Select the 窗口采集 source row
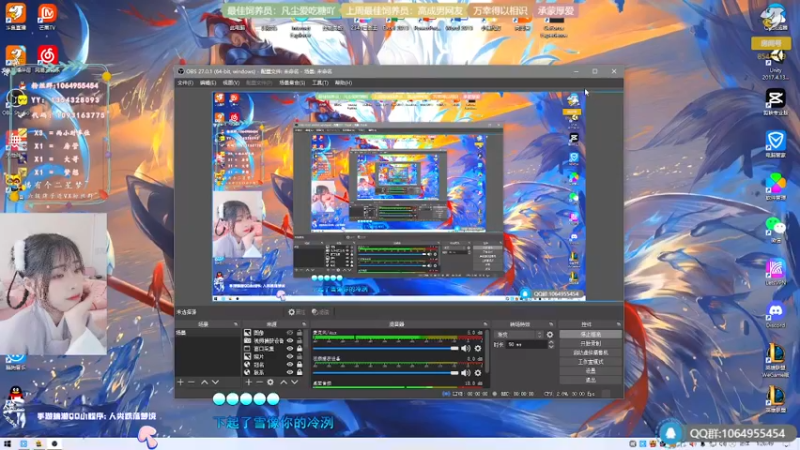Image resolution: width=800 pixels, height=450 pixels. point(273,348)
